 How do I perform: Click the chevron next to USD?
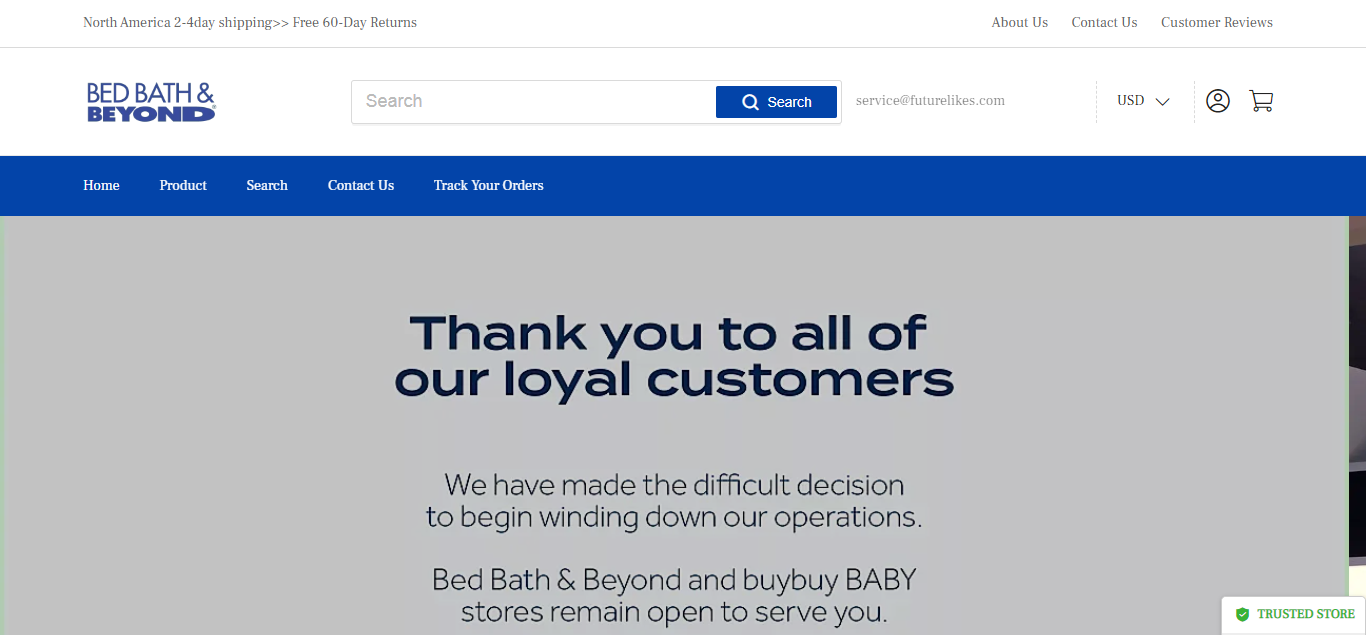(1162, 101)
